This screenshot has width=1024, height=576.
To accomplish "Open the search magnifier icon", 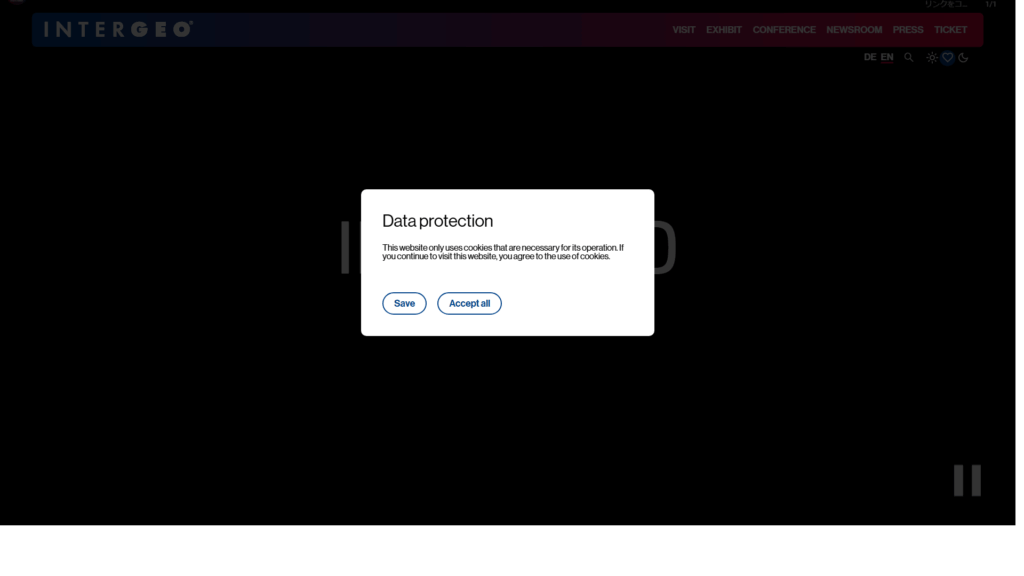I will pyautogui.click(x=908, y=57).
